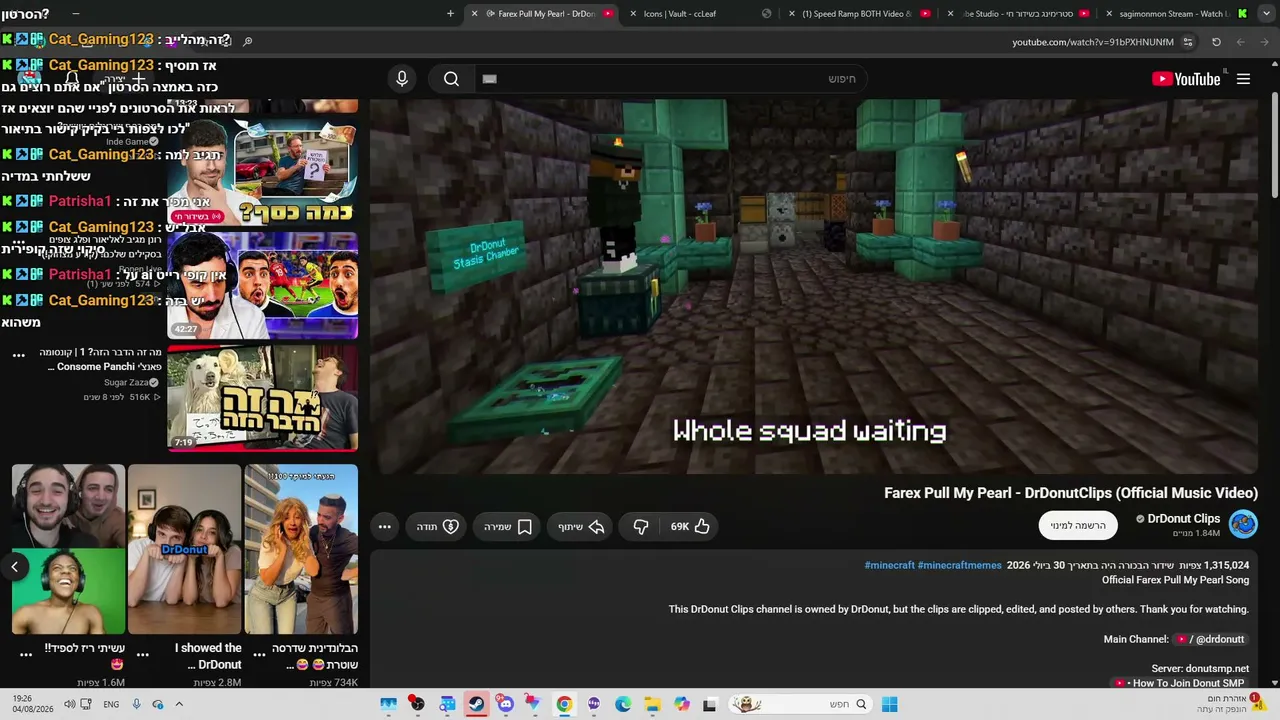Close the Farex Pull My Pearl tab
This screenshot has height=720, width=1280.
pyautogui.click(x=475, y=14)
